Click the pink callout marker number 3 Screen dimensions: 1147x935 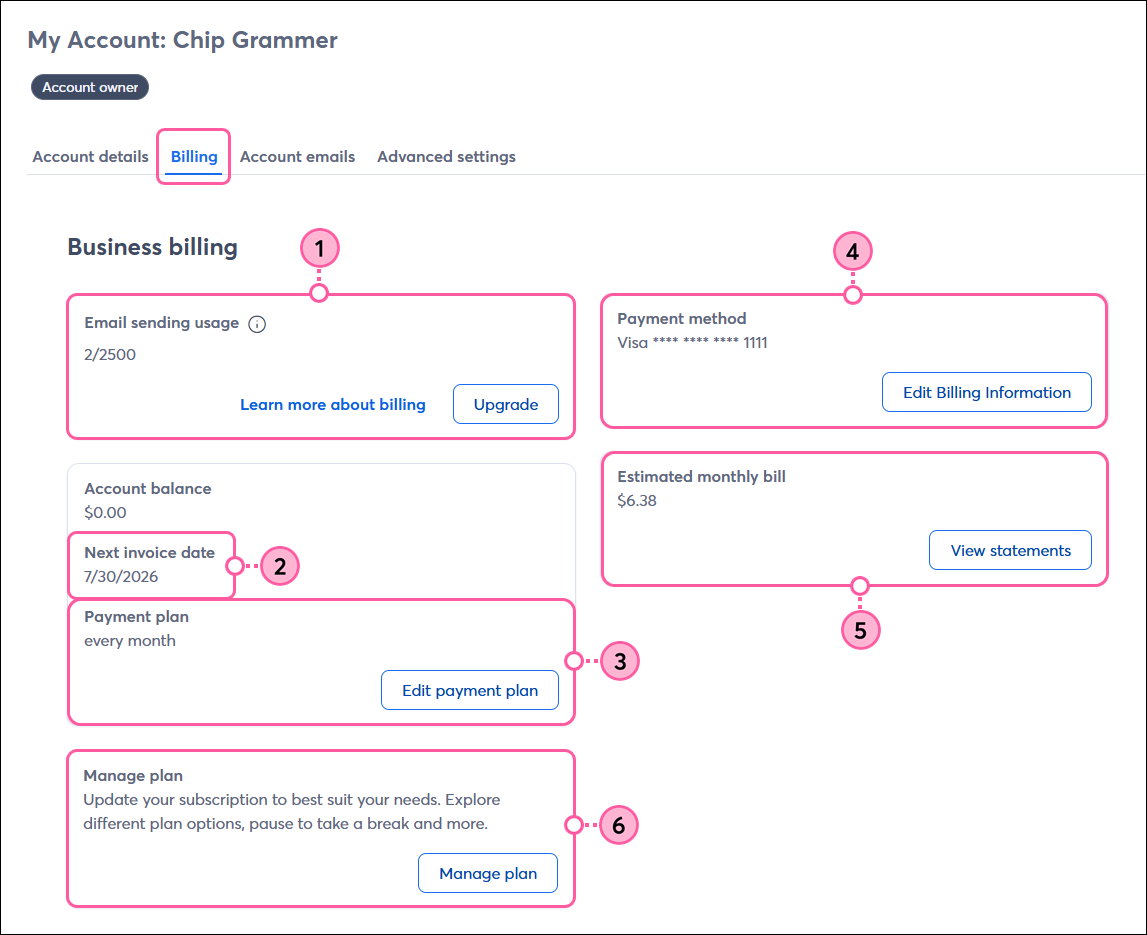click(620, 661)
